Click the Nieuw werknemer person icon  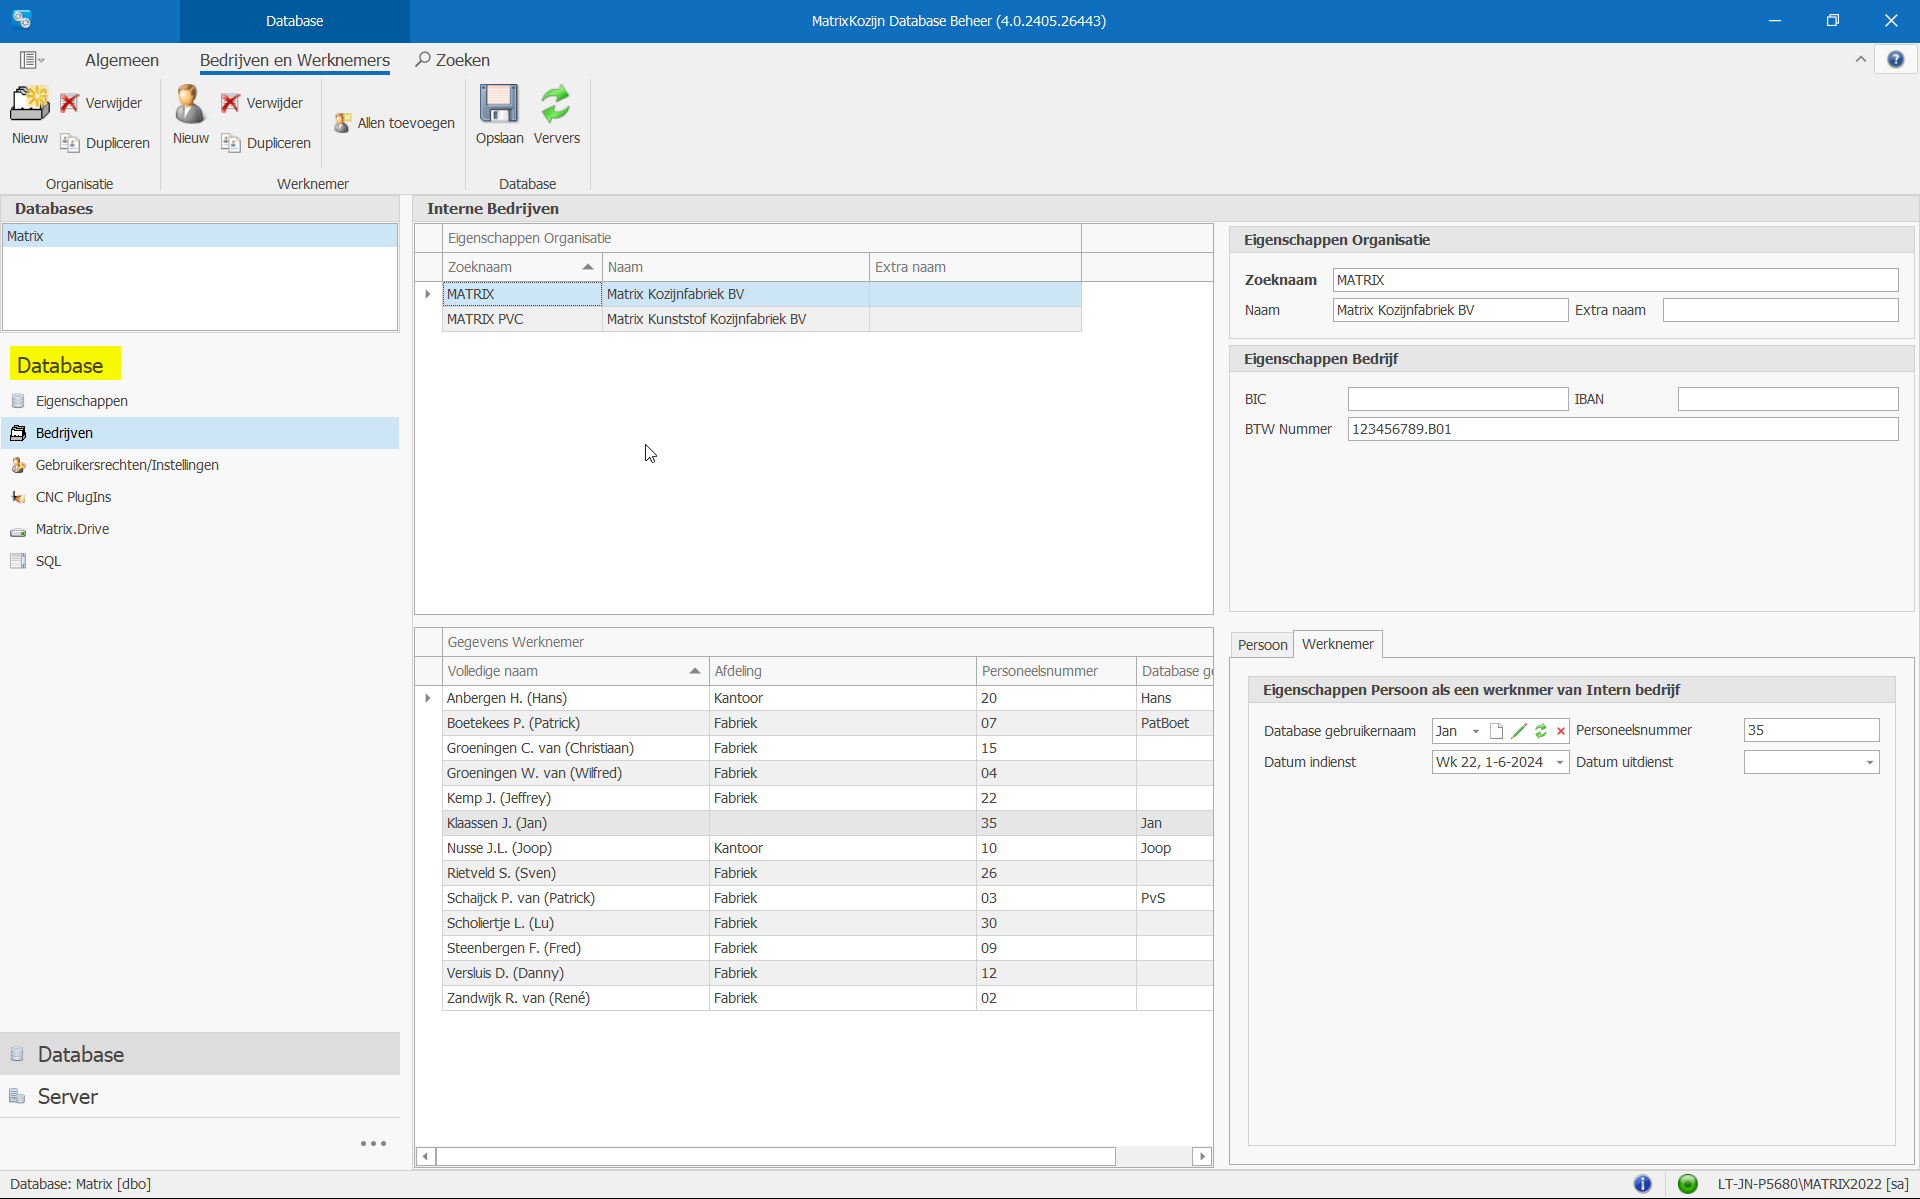(x=190, y=104)
